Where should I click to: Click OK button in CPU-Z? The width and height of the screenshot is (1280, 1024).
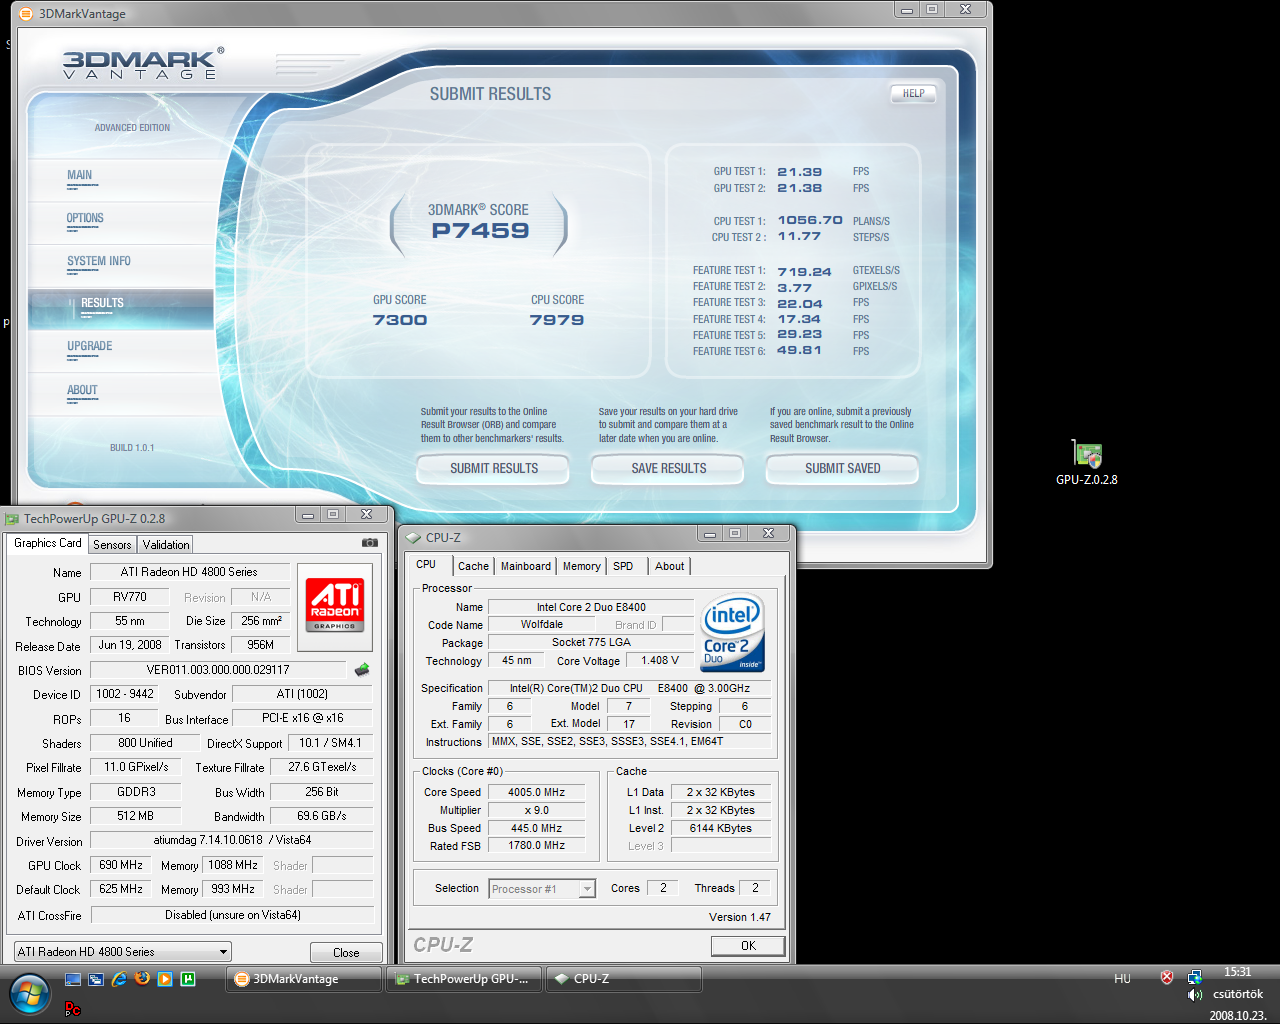[748, 945]
